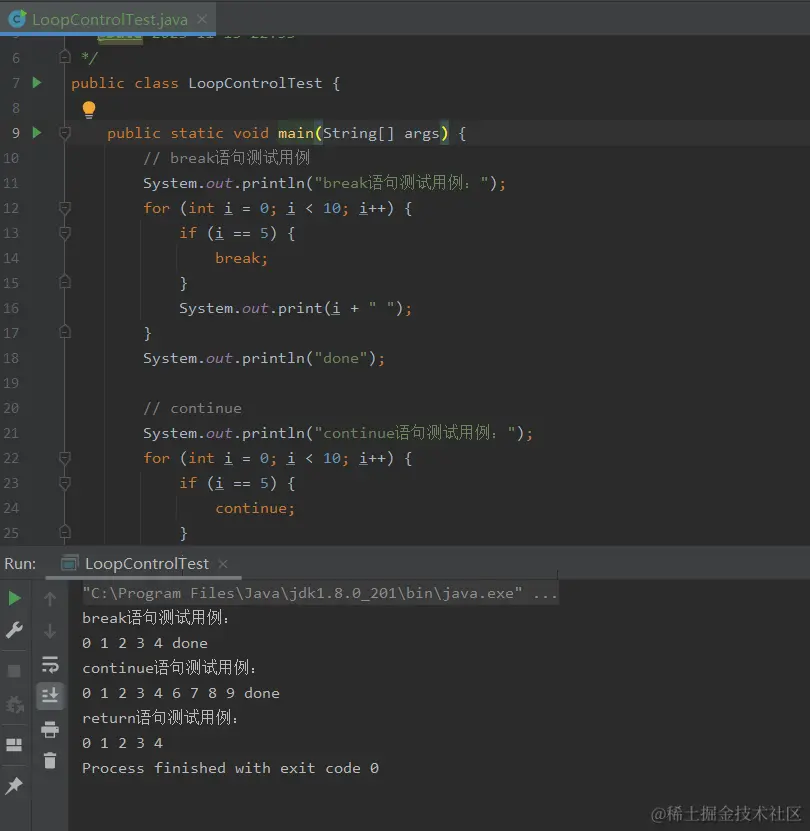
Task: Click the fold end marker at line 15
Action: [65, 282]
